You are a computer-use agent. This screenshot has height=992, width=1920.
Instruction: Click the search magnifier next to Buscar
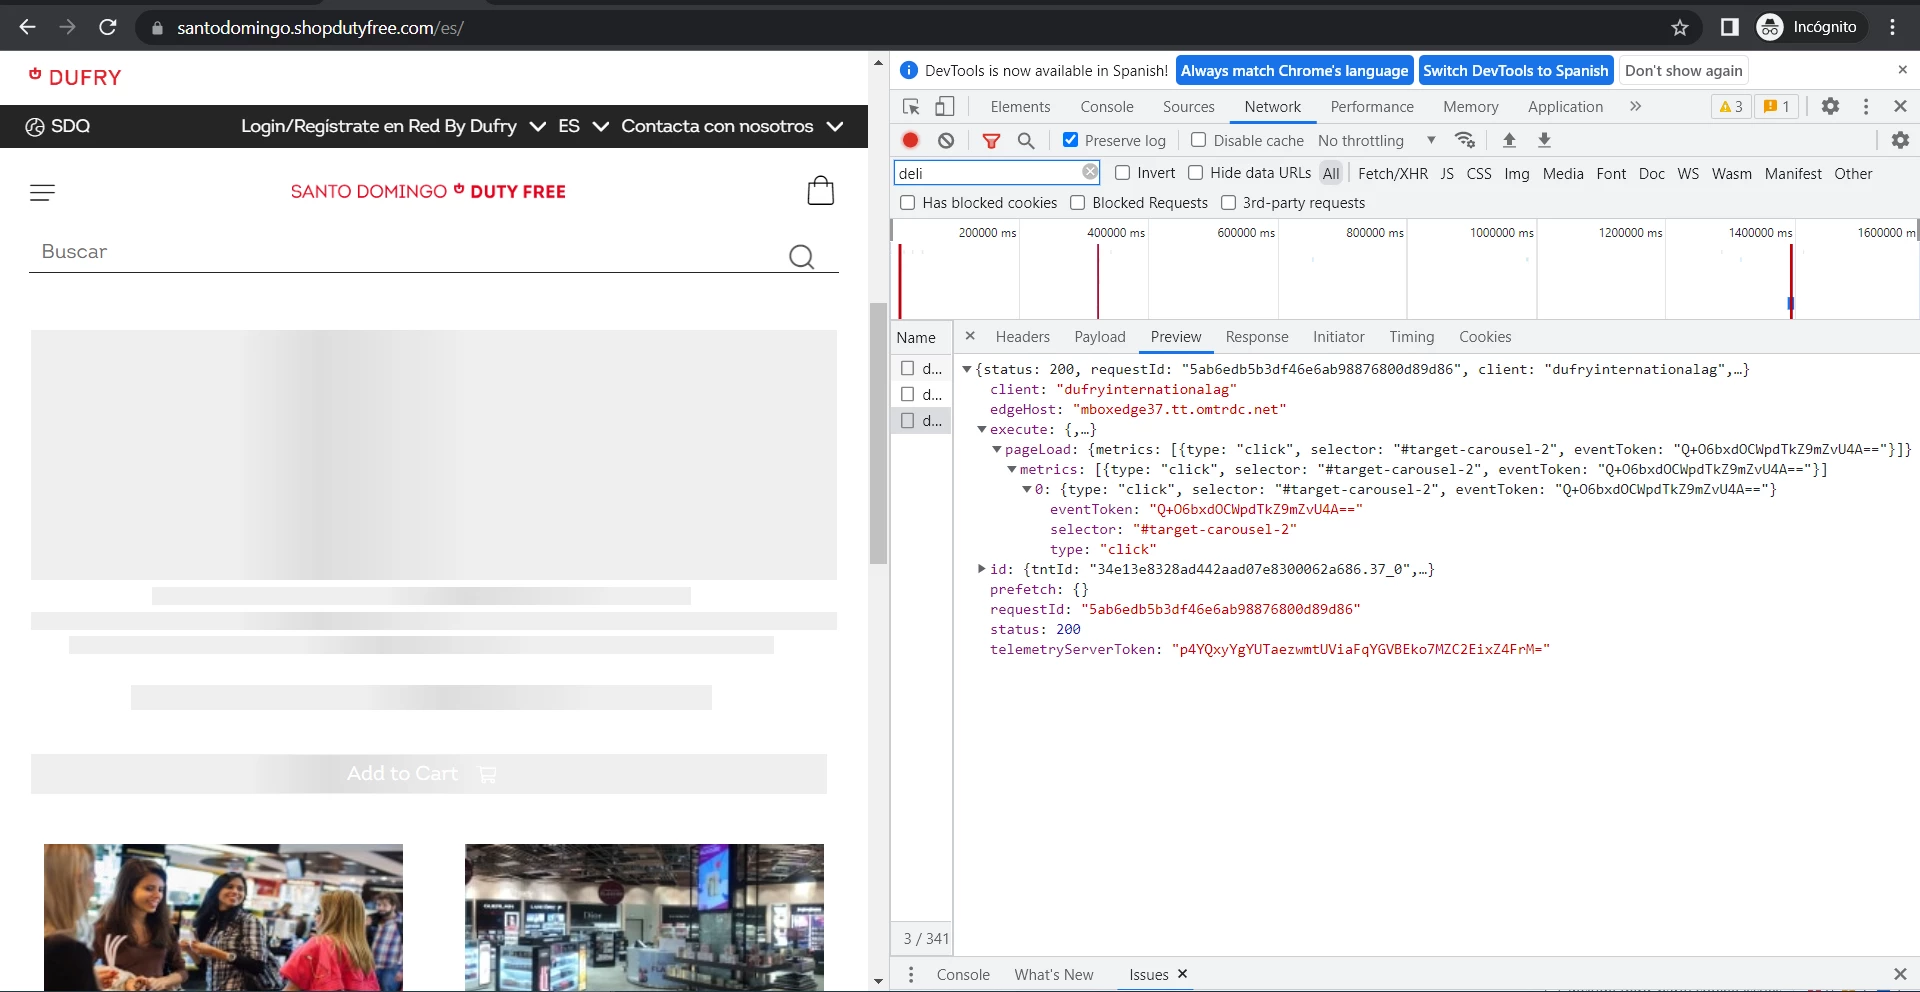tap(801, 257)
